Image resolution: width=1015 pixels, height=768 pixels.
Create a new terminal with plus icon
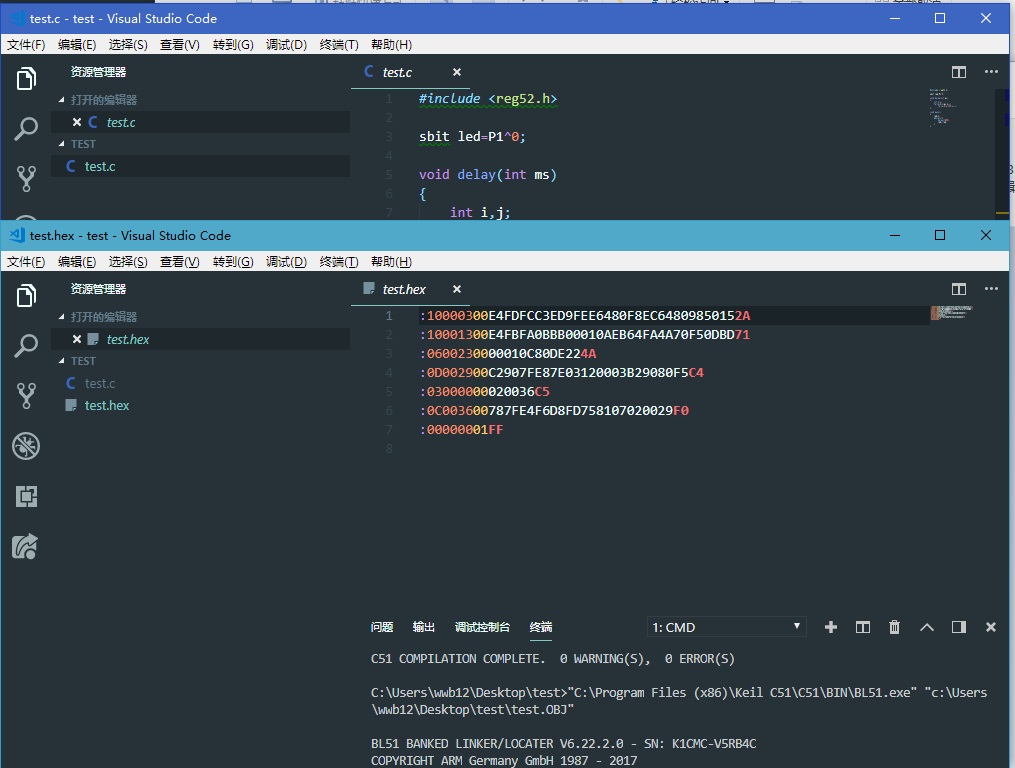pos(831,627)
